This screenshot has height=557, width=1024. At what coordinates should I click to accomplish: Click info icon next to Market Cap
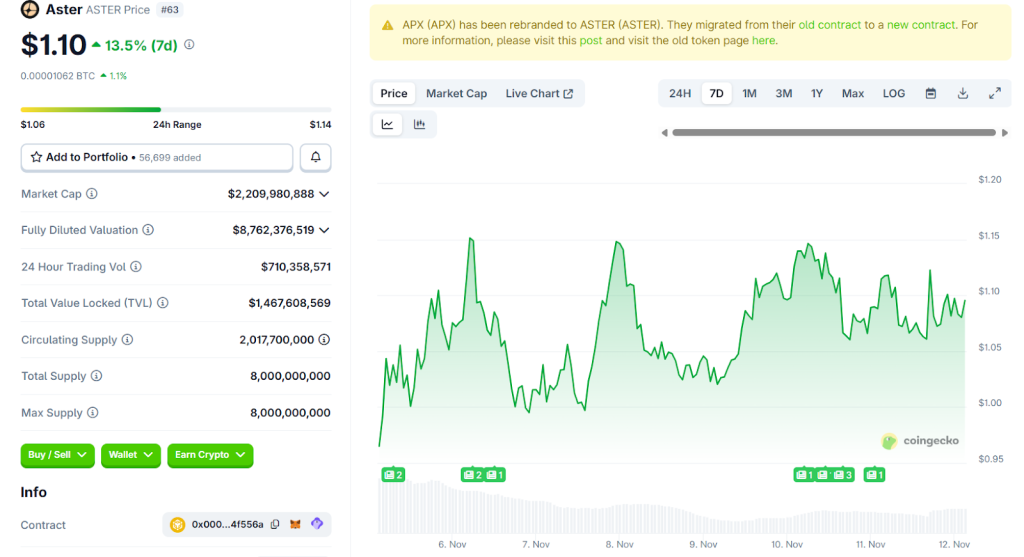[x=92, y=194]
